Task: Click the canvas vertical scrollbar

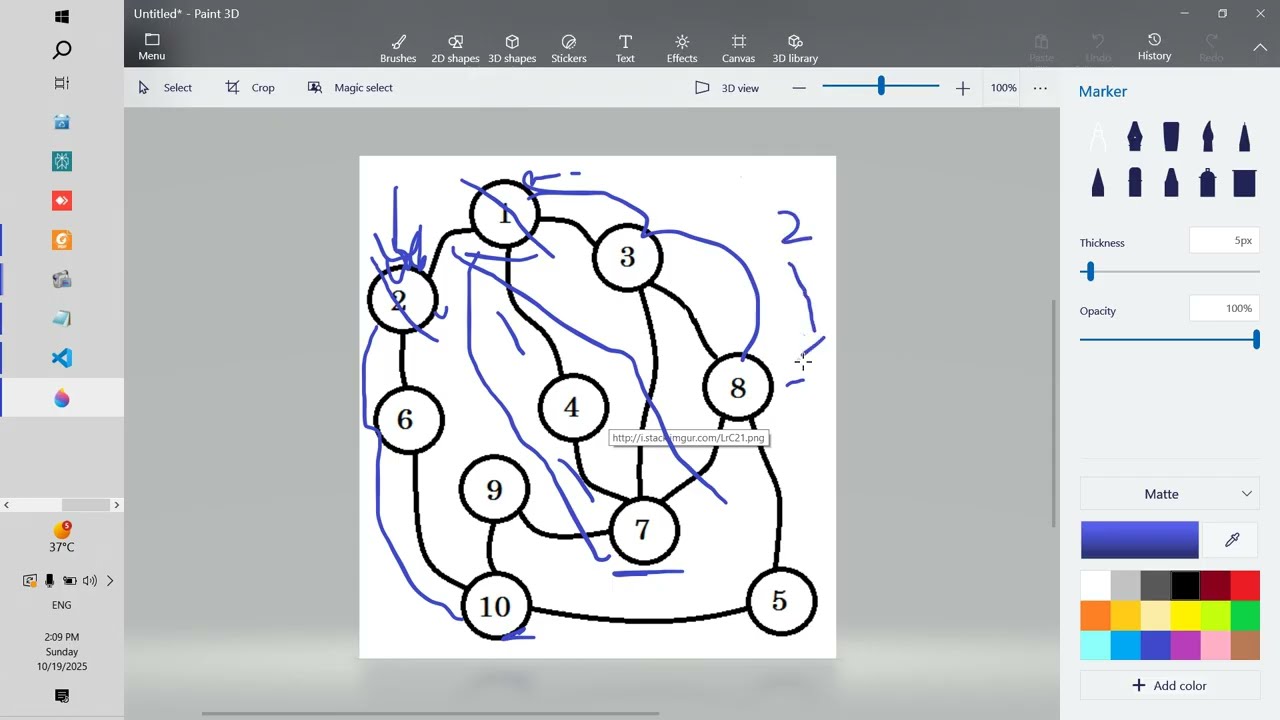Action: (x=1054, y=412)
